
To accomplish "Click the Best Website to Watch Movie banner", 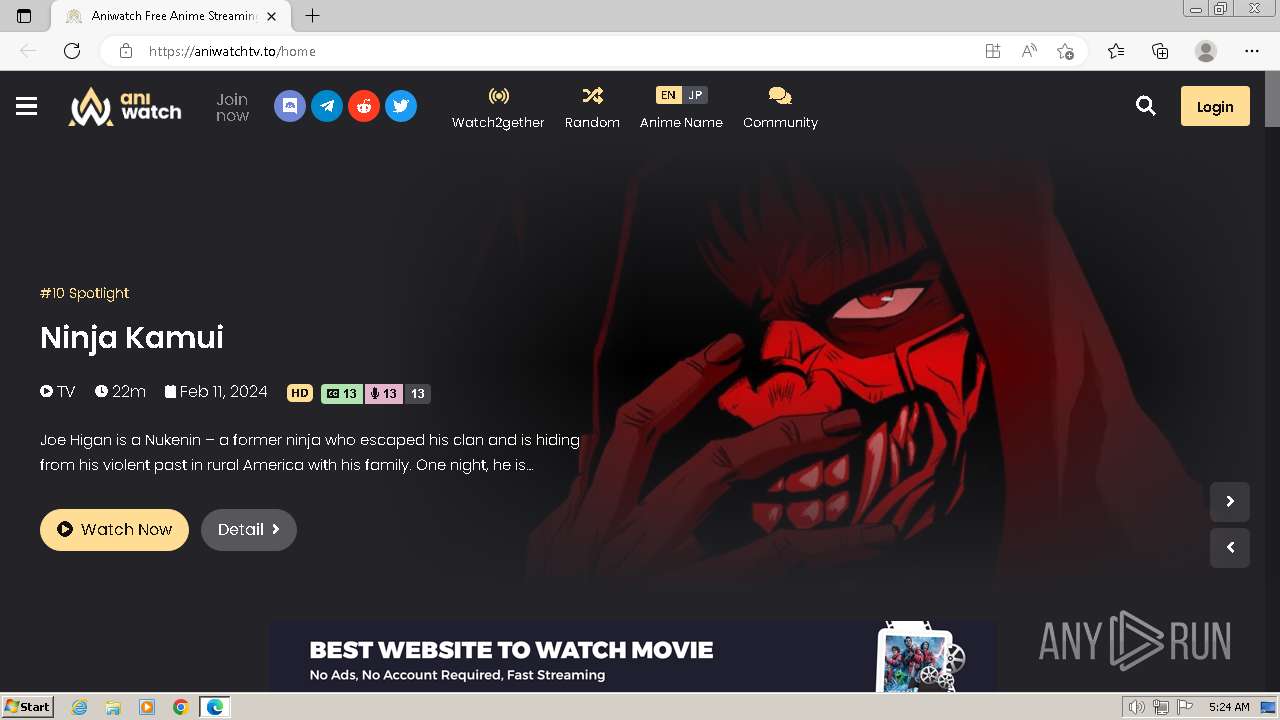I will pos(633,657).
